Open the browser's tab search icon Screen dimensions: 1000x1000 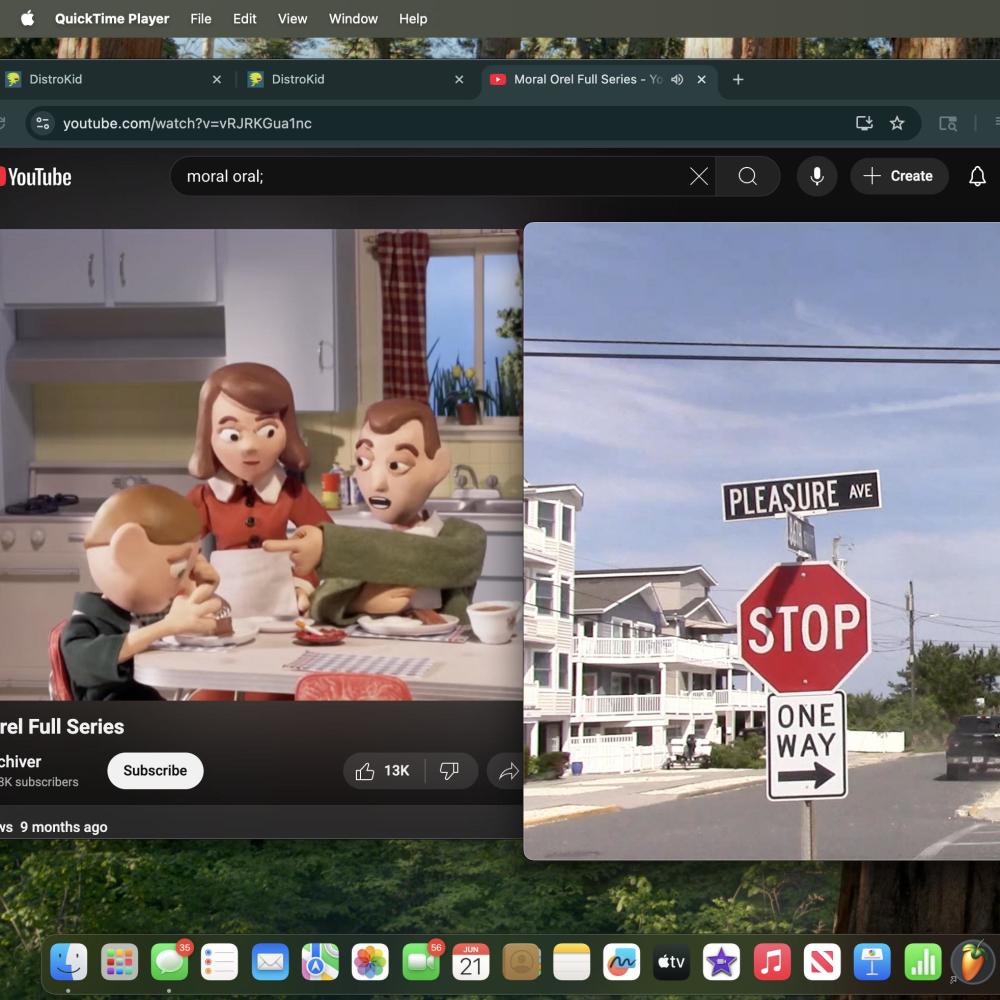[948, 123]
